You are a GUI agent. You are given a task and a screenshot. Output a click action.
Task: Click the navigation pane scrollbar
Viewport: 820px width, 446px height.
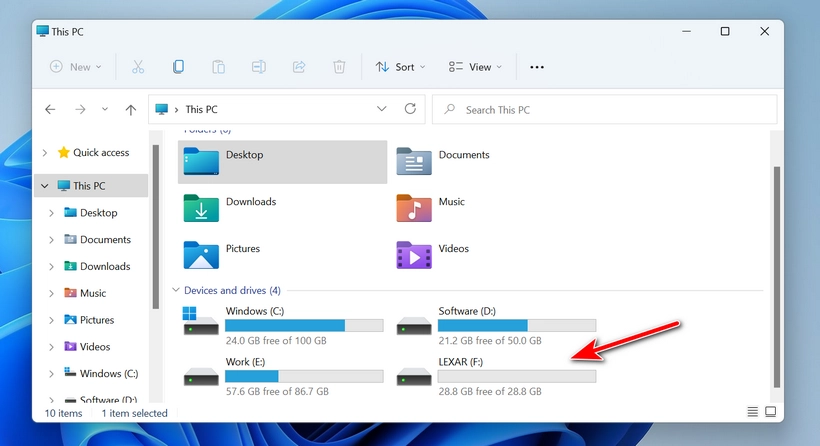click(x=156, y=227)
